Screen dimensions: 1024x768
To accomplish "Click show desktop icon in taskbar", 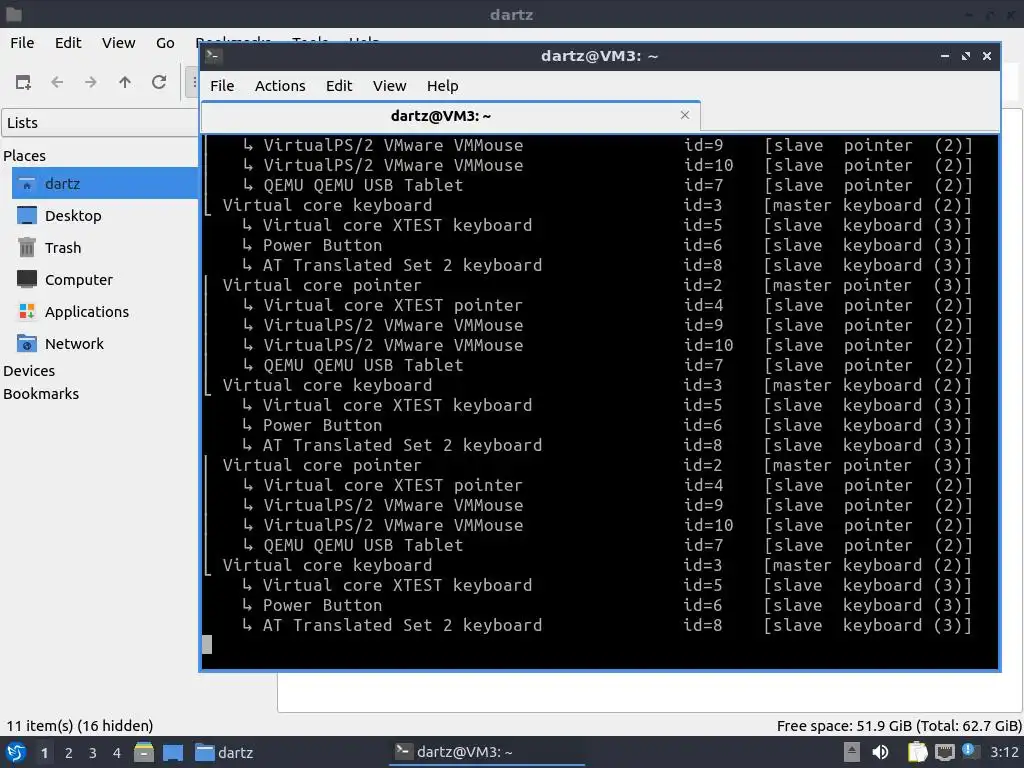I will 173,752.
